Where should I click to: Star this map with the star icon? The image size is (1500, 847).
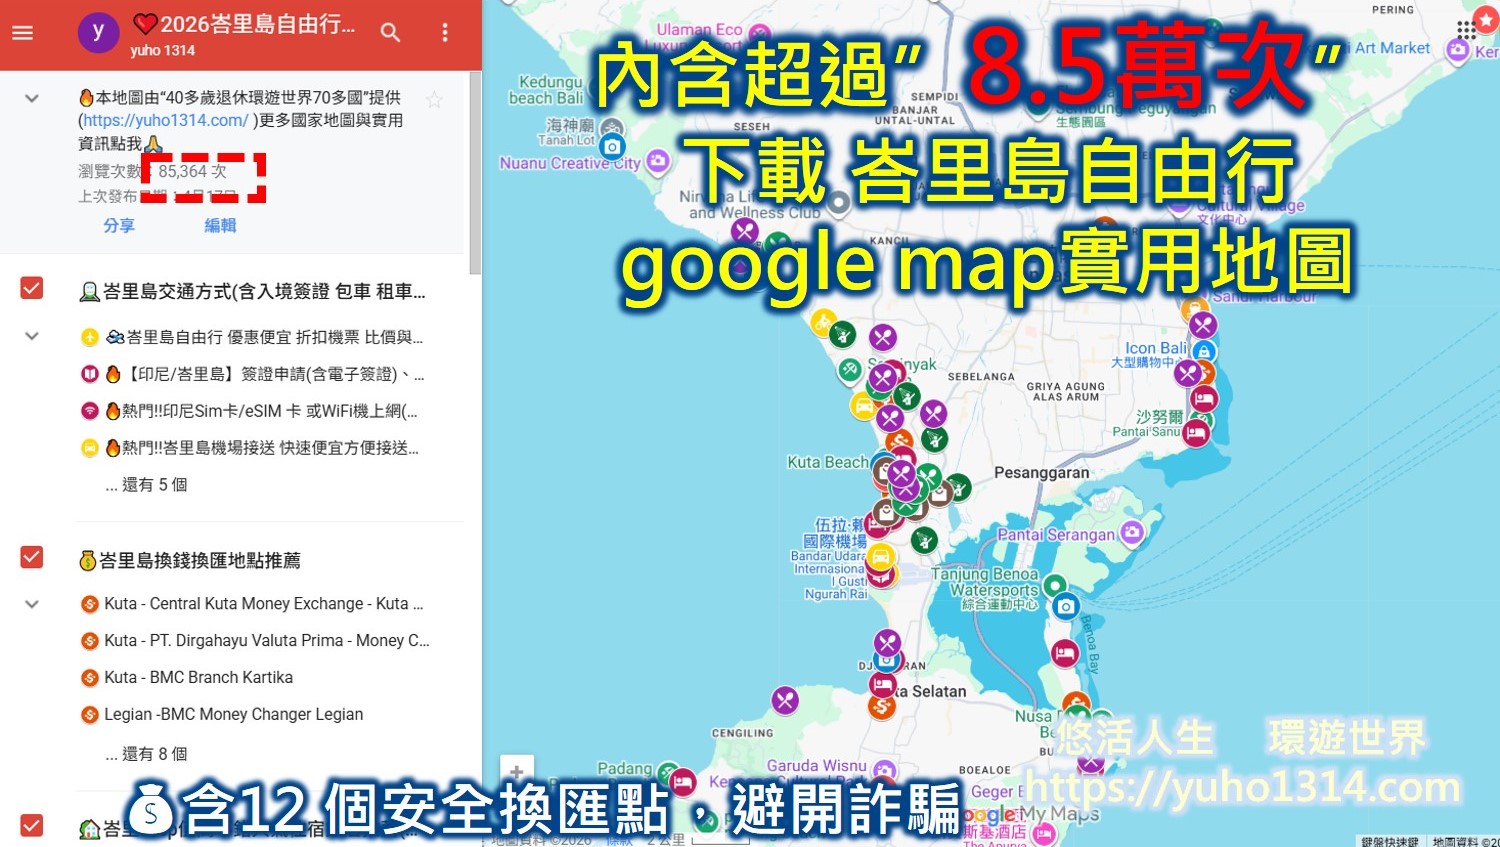pyautogui.click(x=434, y=99)
